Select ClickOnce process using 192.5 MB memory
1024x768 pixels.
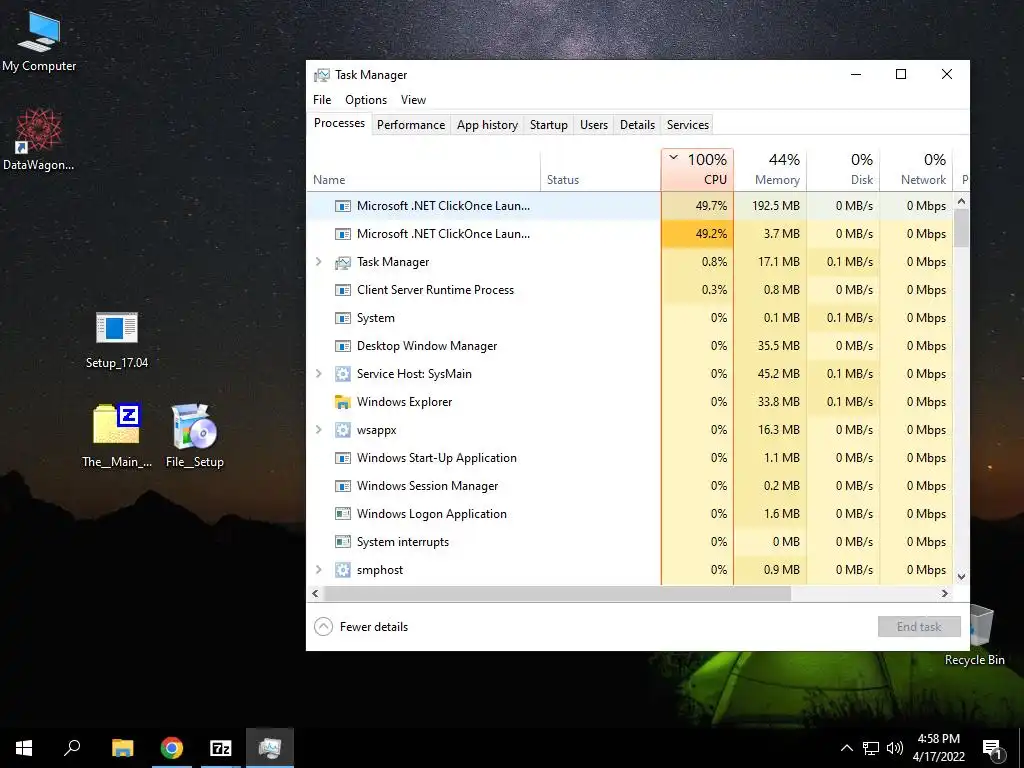click(x=630, y=206)
